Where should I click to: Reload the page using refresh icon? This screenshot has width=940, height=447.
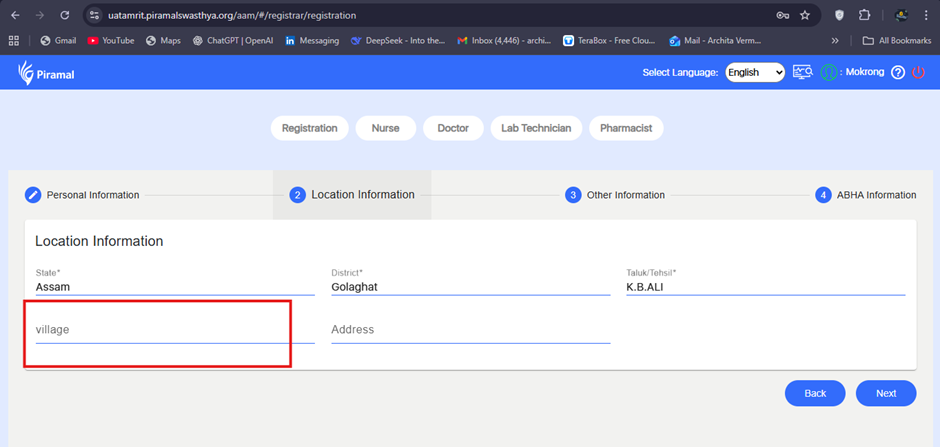click(65, 16)
